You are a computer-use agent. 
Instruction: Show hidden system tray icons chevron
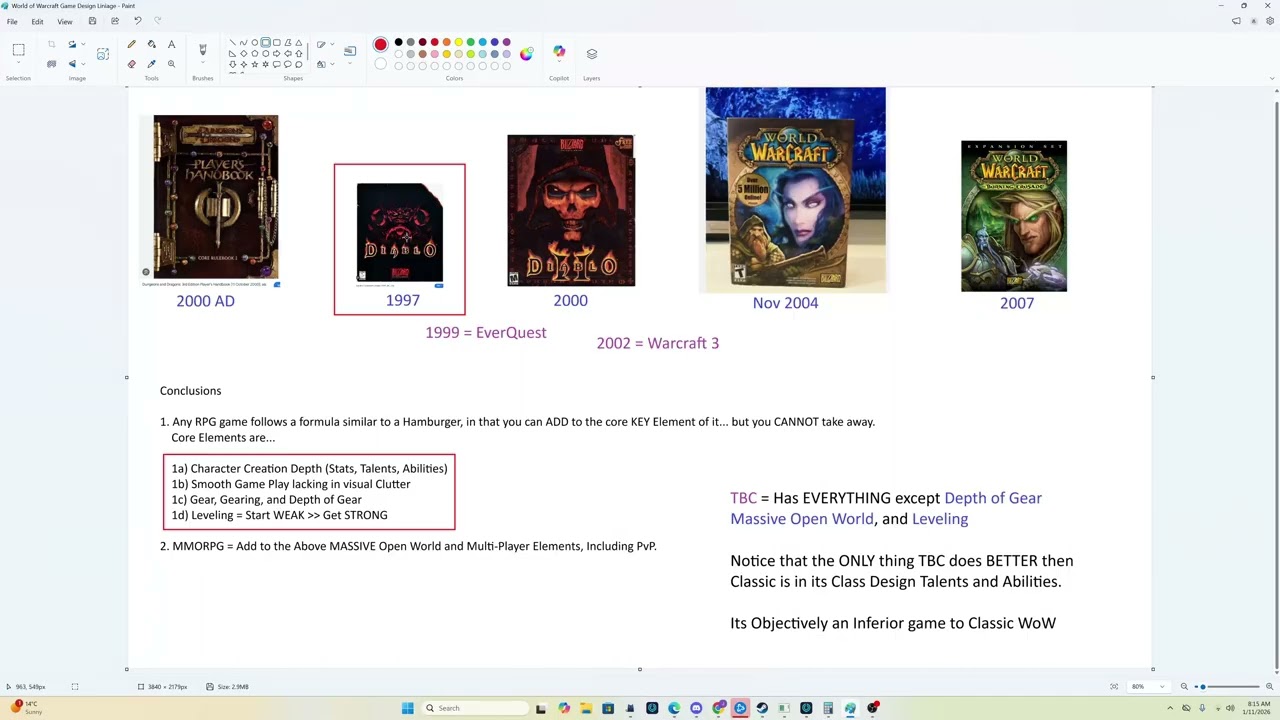pos(1170,708)
